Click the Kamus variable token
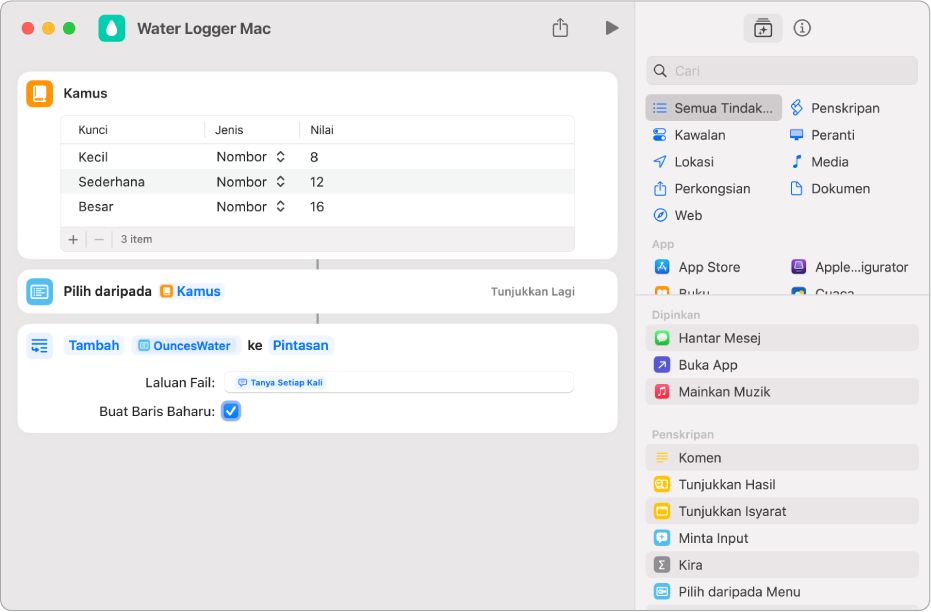 coord(191,291)
